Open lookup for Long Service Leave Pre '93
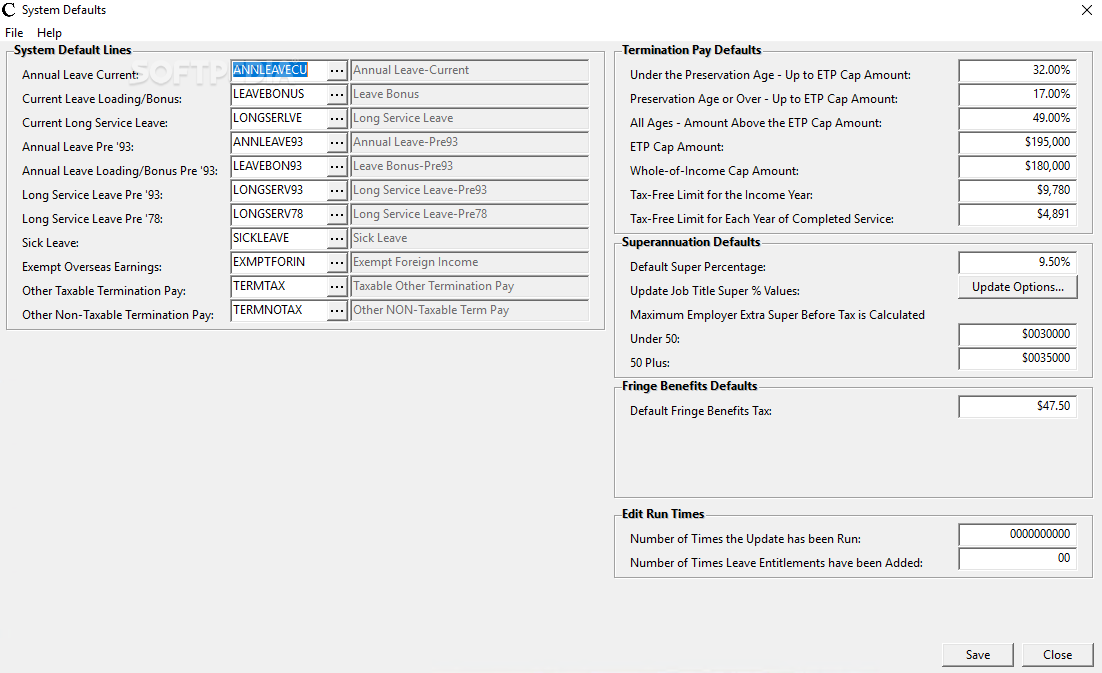Screen dimensions: 1102x673 click(337, 190)
